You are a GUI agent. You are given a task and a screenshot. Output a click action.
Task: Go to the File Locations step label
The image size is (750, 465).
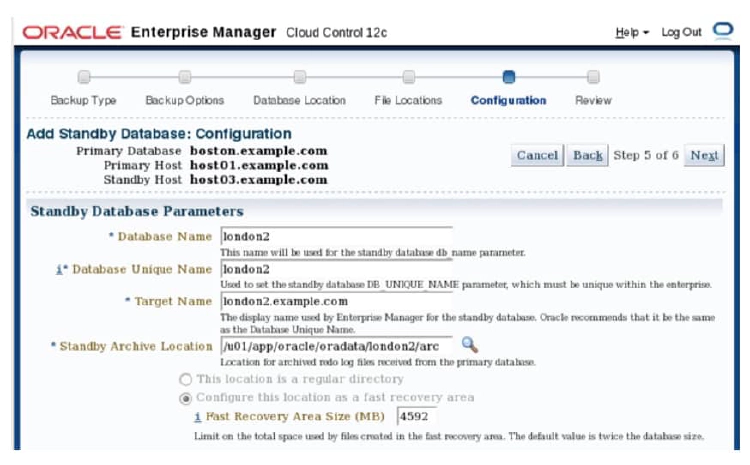coord(408,100)
